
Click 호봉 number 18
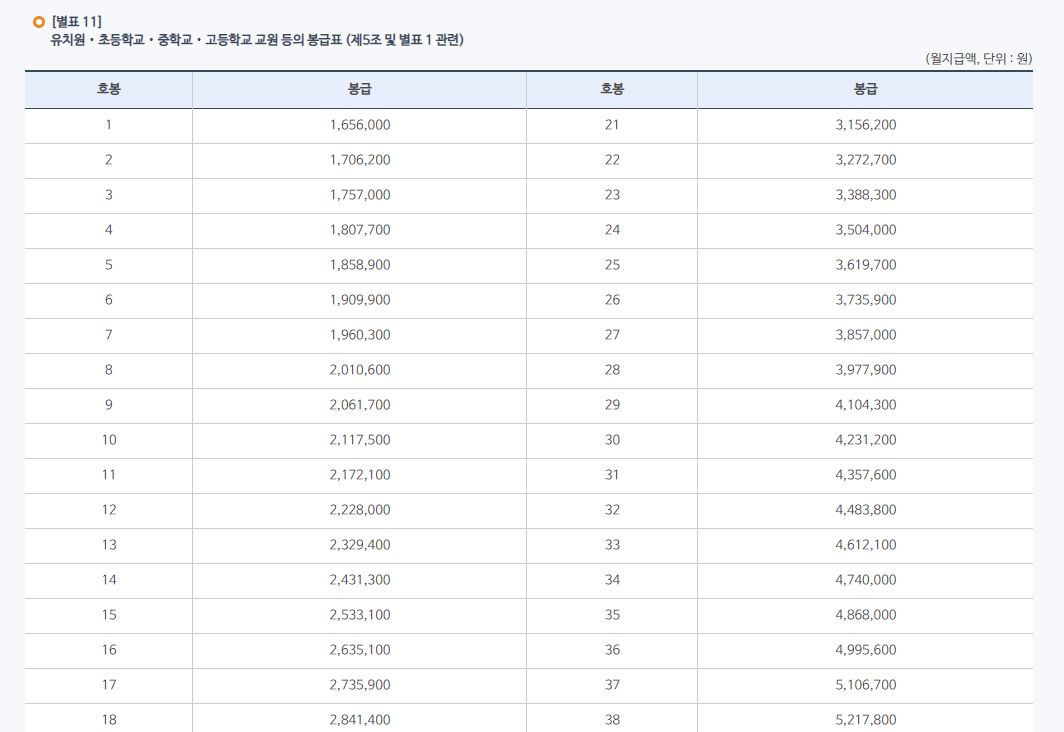109,720
